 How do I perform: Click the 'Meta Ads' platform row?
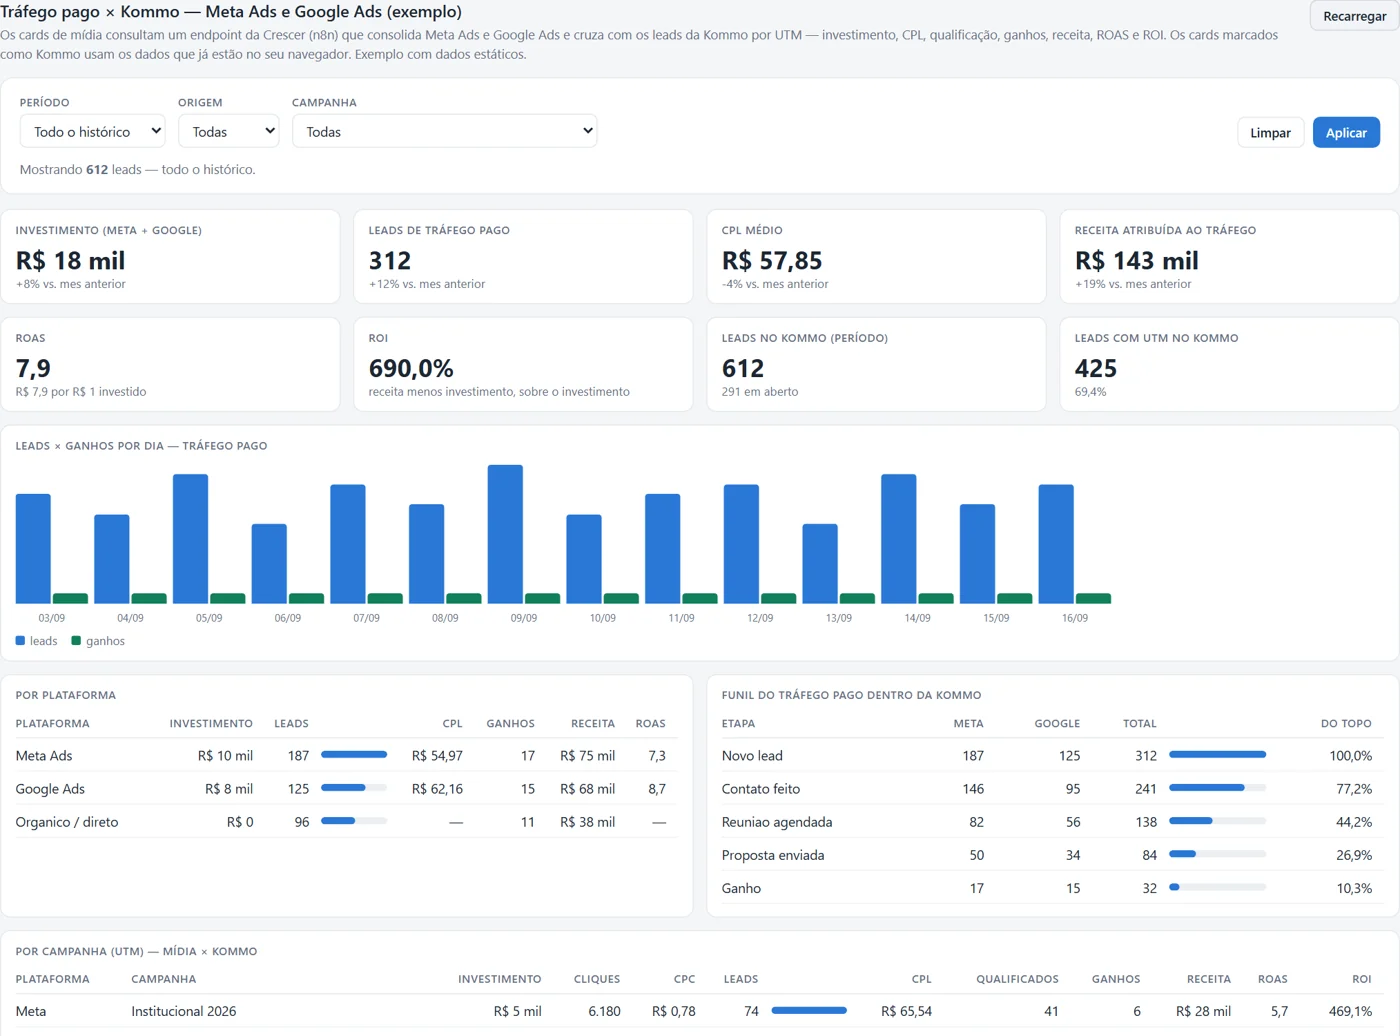(346, 755)
